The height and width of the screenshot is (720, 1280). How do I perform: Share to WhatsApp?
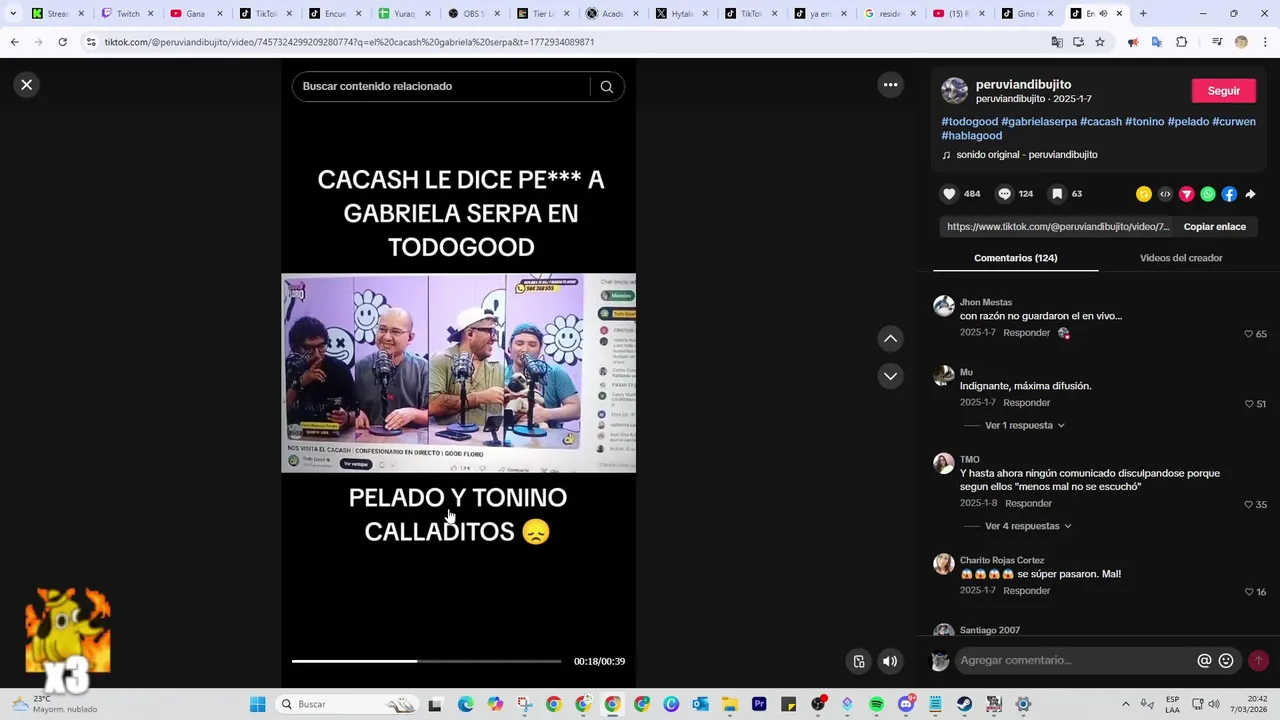pos(1208,194)
